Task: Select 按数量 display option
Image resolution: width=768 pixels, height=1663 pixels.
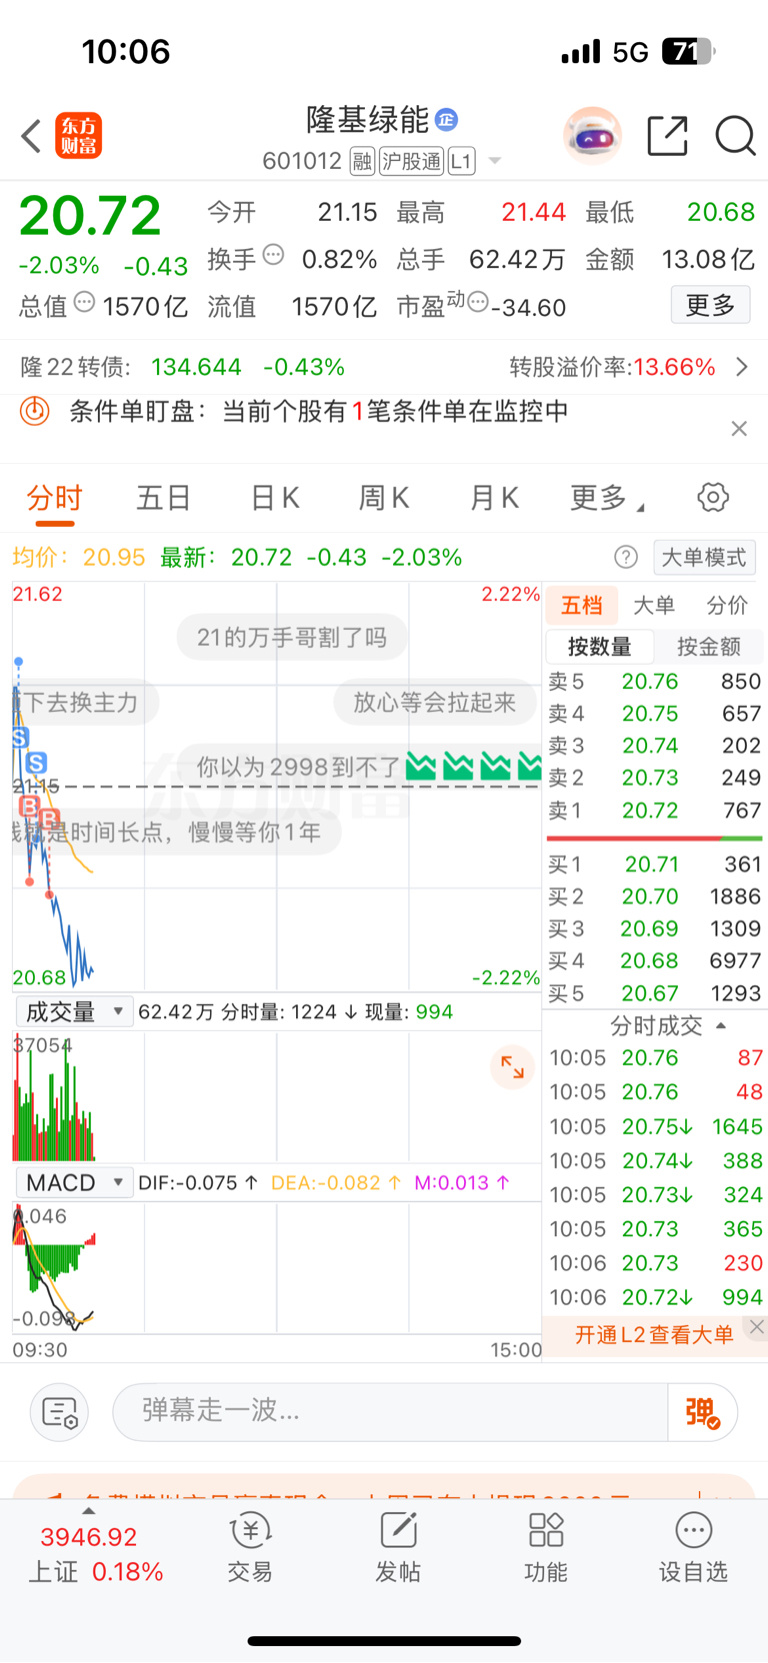Action: coord(600,647)
